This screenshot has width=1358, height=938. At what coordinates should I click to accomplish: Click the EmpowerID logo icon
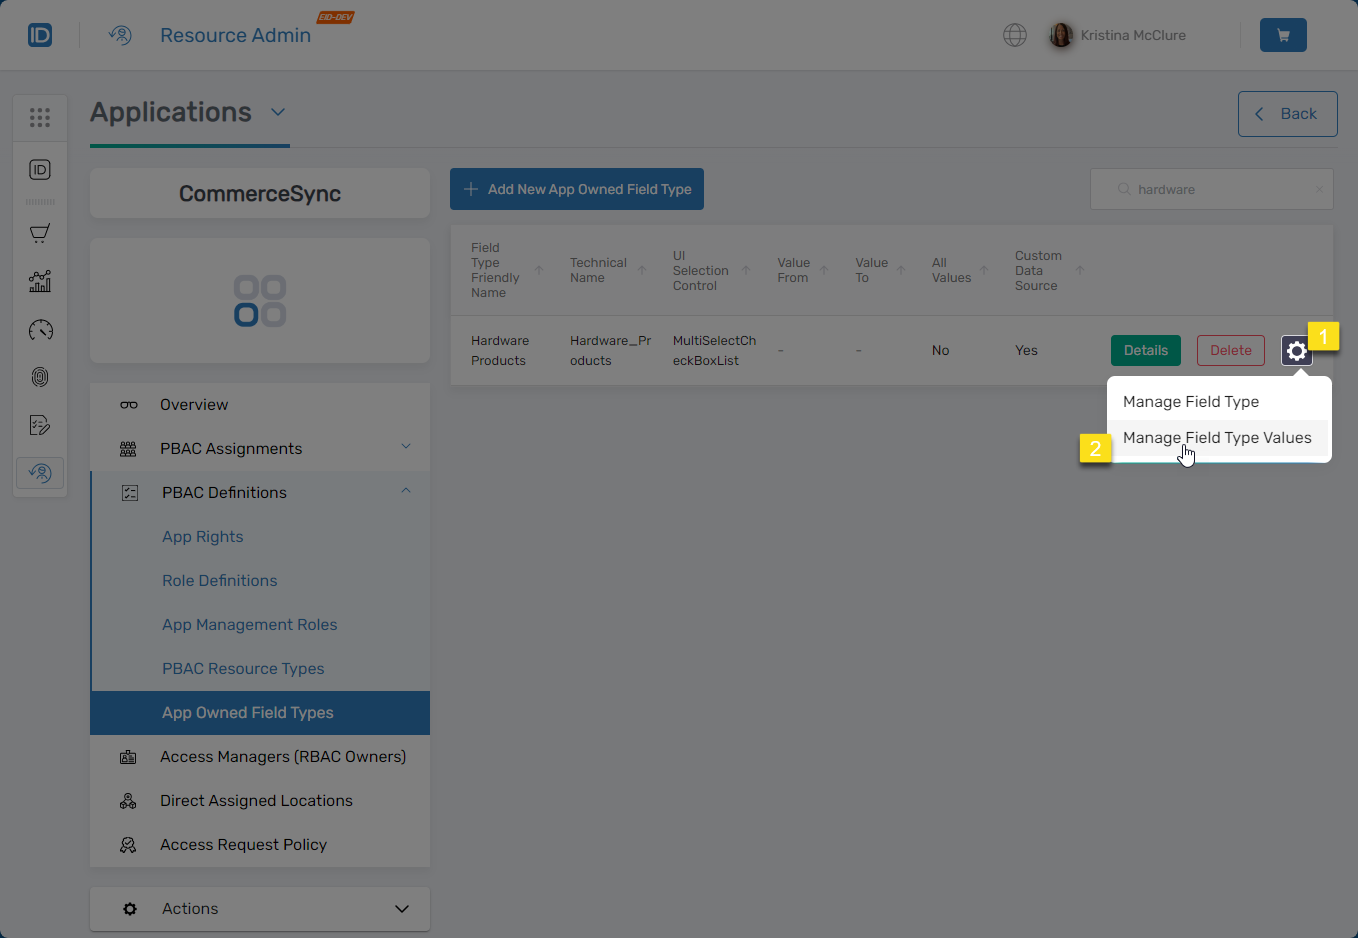40,35
